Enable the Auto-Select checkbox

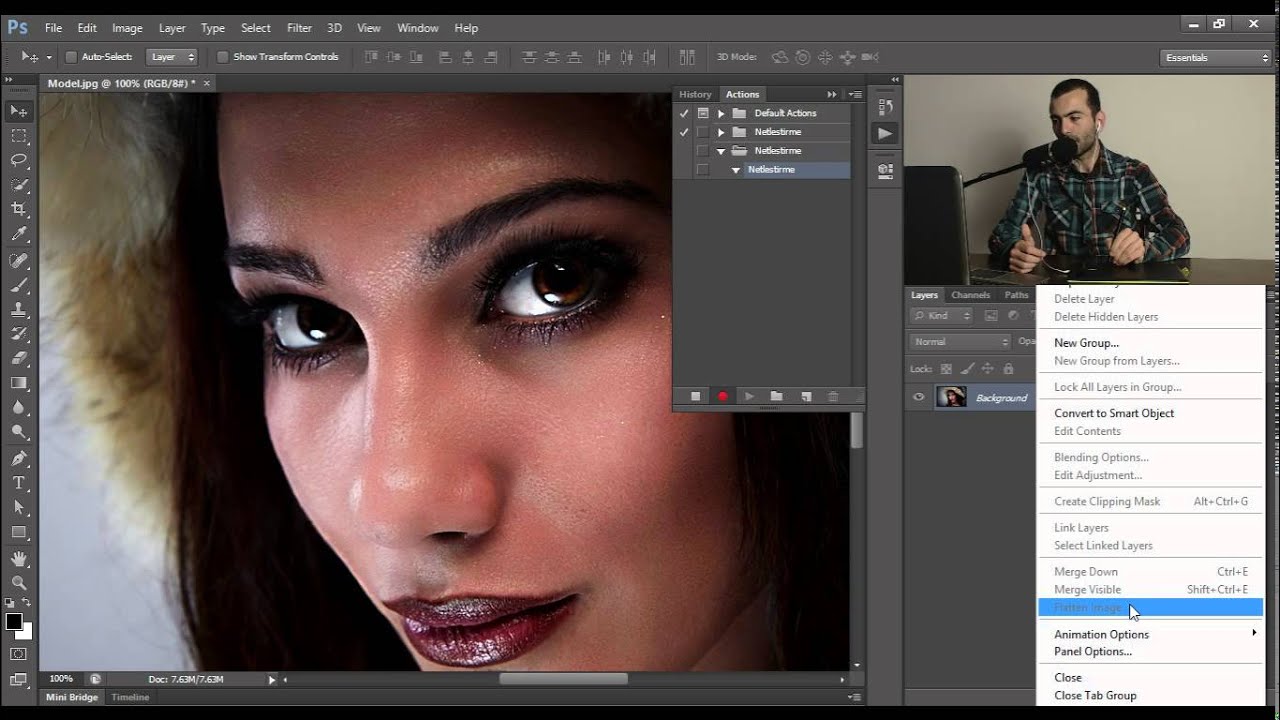click(71, 57)
